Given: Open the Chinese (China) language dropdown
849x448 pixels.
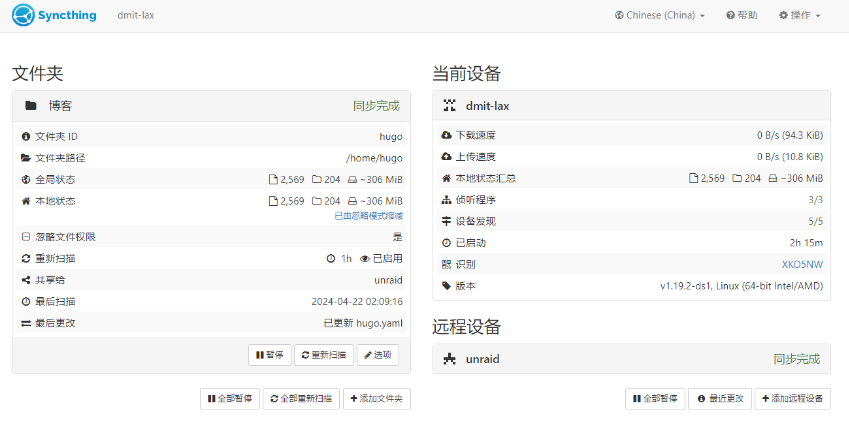Looking at the screenshot, I should 660,16.
